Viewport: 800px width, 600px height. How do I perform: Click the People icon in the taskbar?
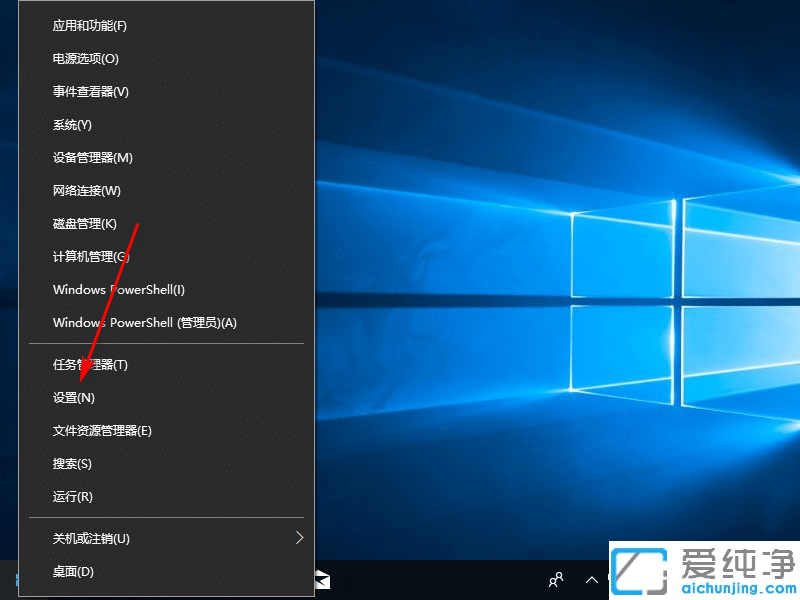tap(555, 580)
